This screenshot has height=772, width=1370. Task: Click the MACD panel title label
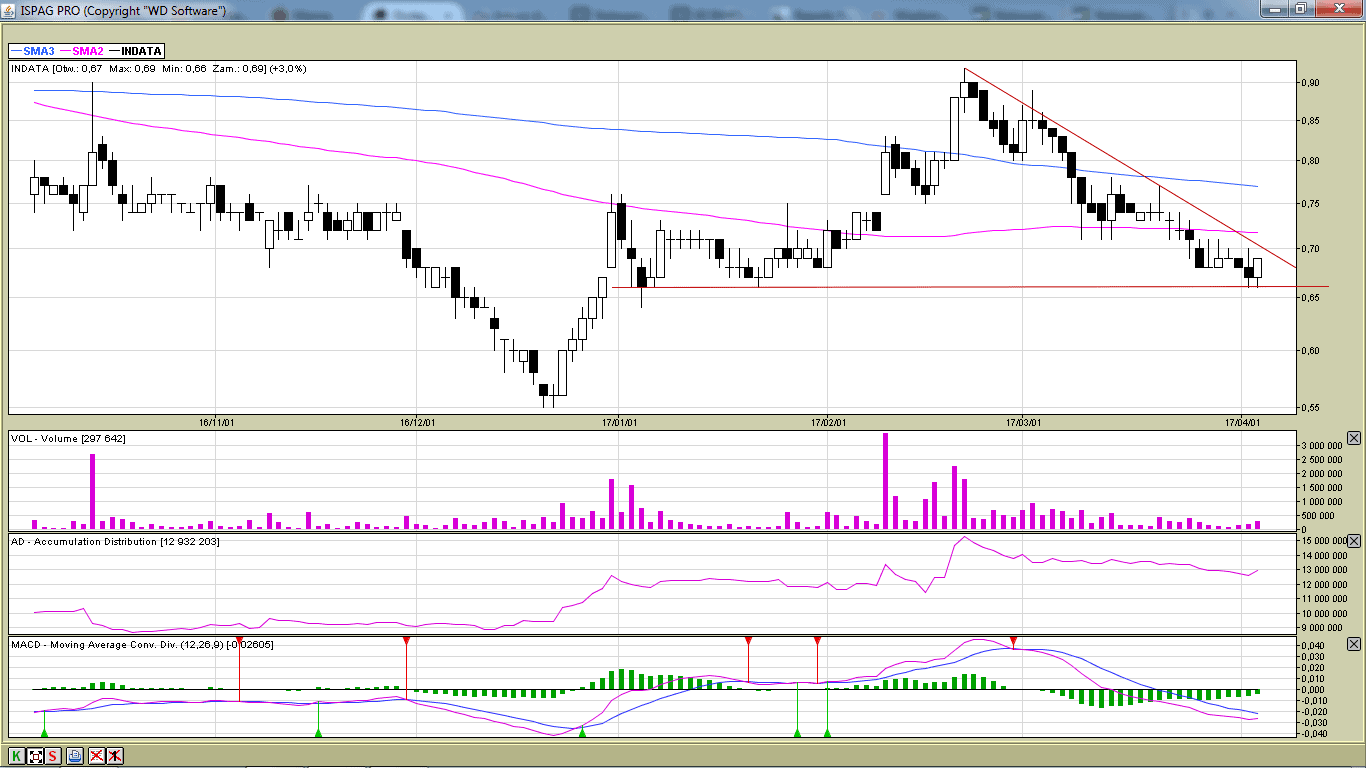point(142,644)
